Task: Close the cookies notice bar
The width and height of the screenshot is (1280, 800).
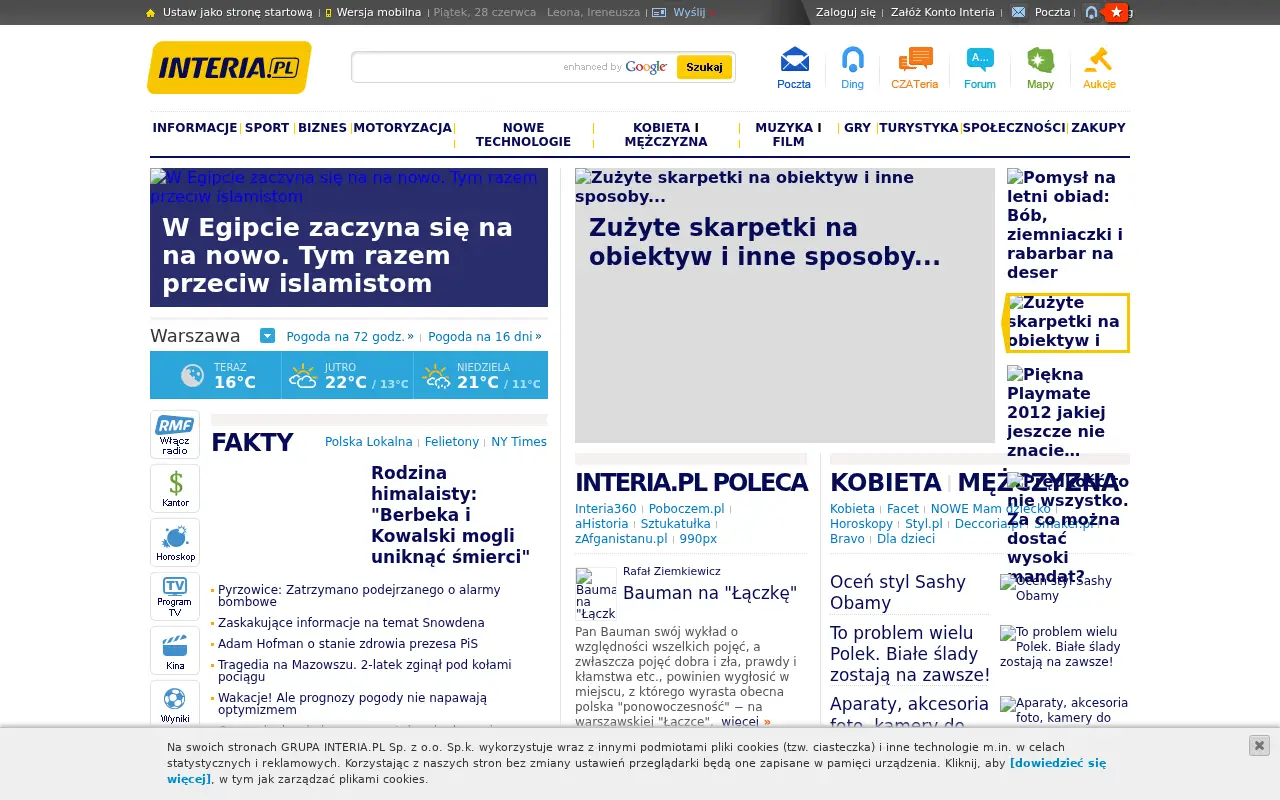Action: [1259, 745]
